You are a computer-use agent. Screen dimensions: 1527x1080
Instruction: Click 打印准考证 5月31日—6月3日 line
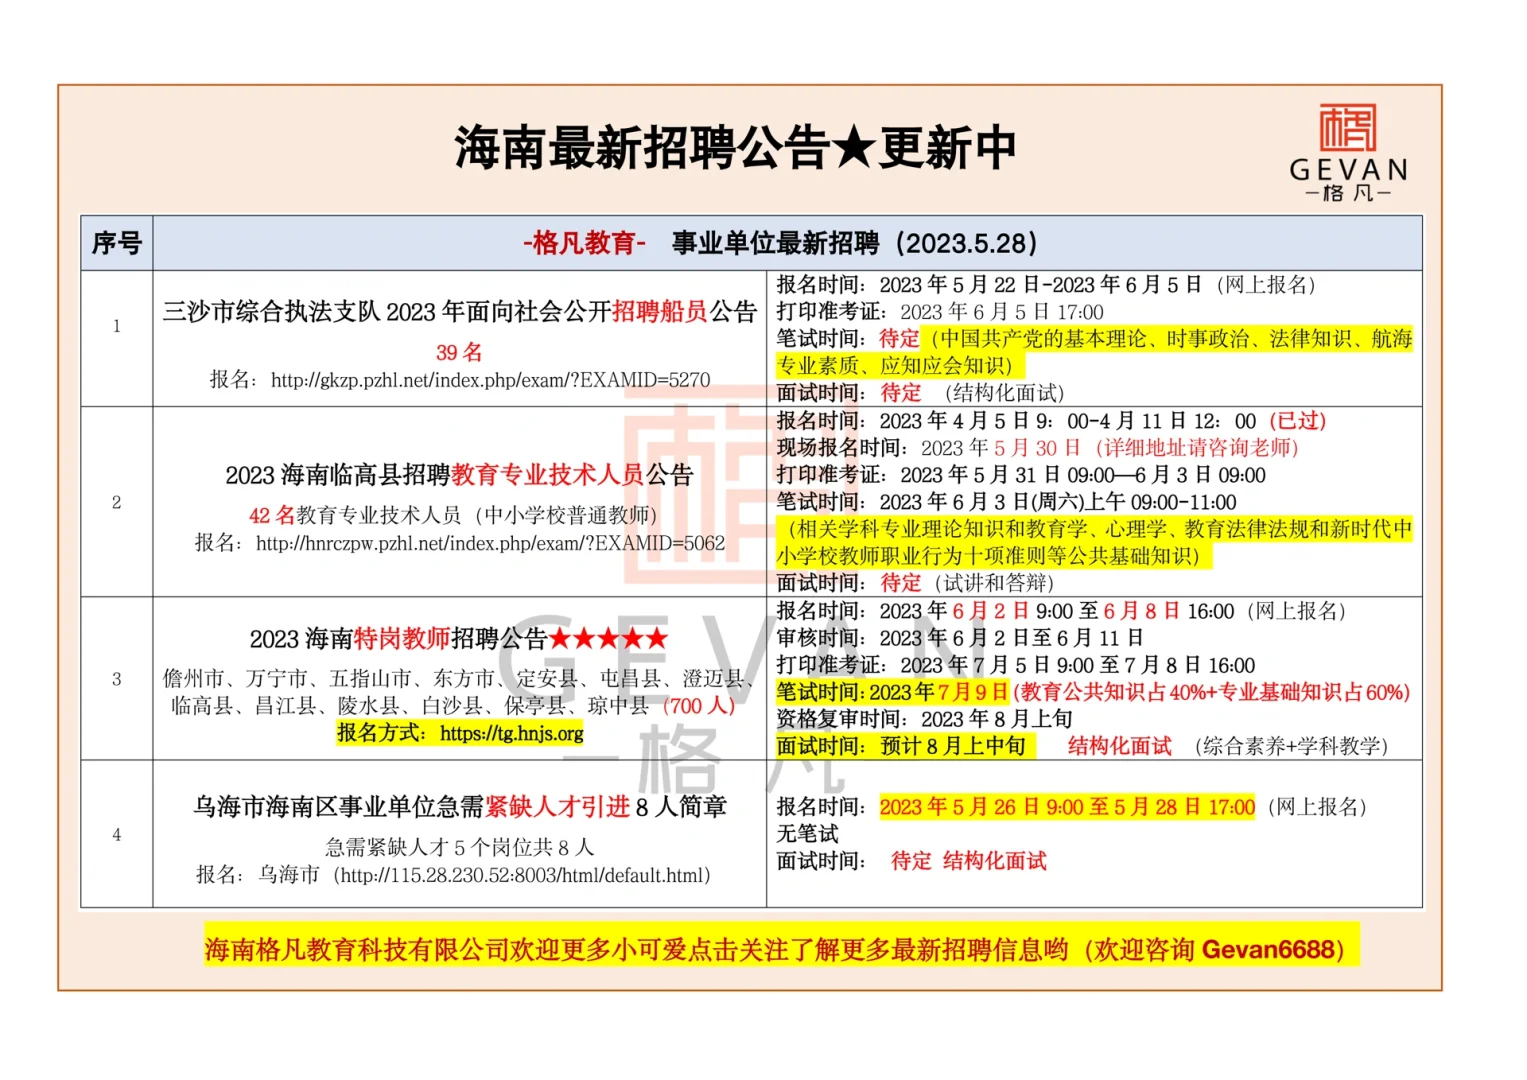1021,475
